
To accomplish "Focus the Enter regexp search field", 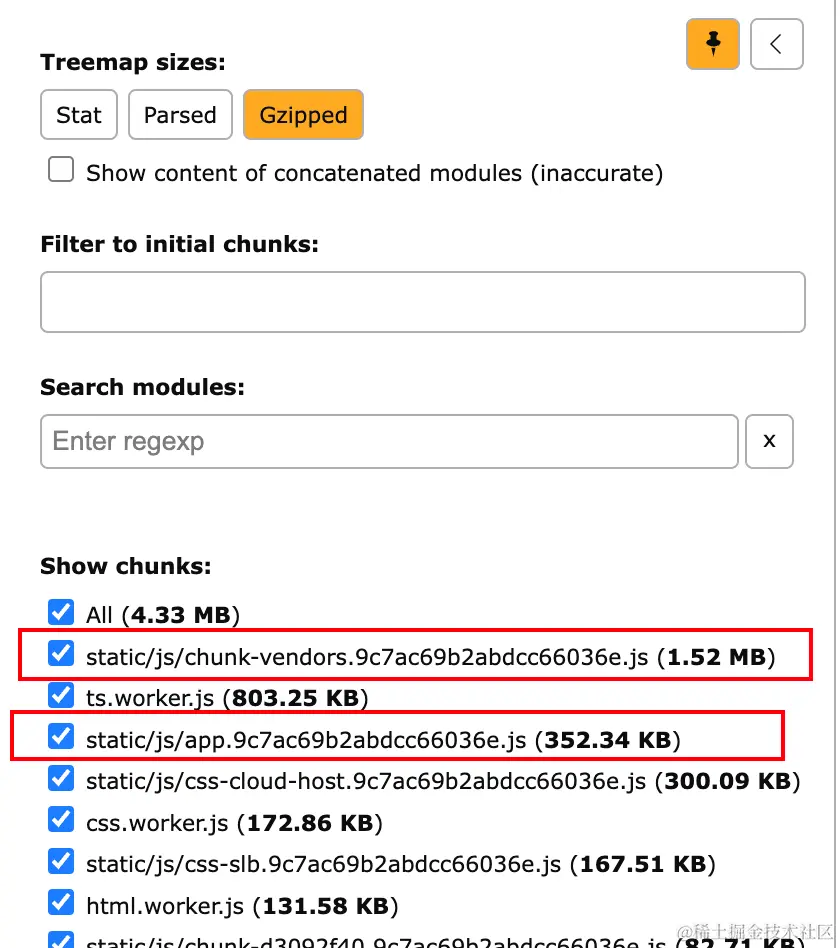I will tap(389, 441).
